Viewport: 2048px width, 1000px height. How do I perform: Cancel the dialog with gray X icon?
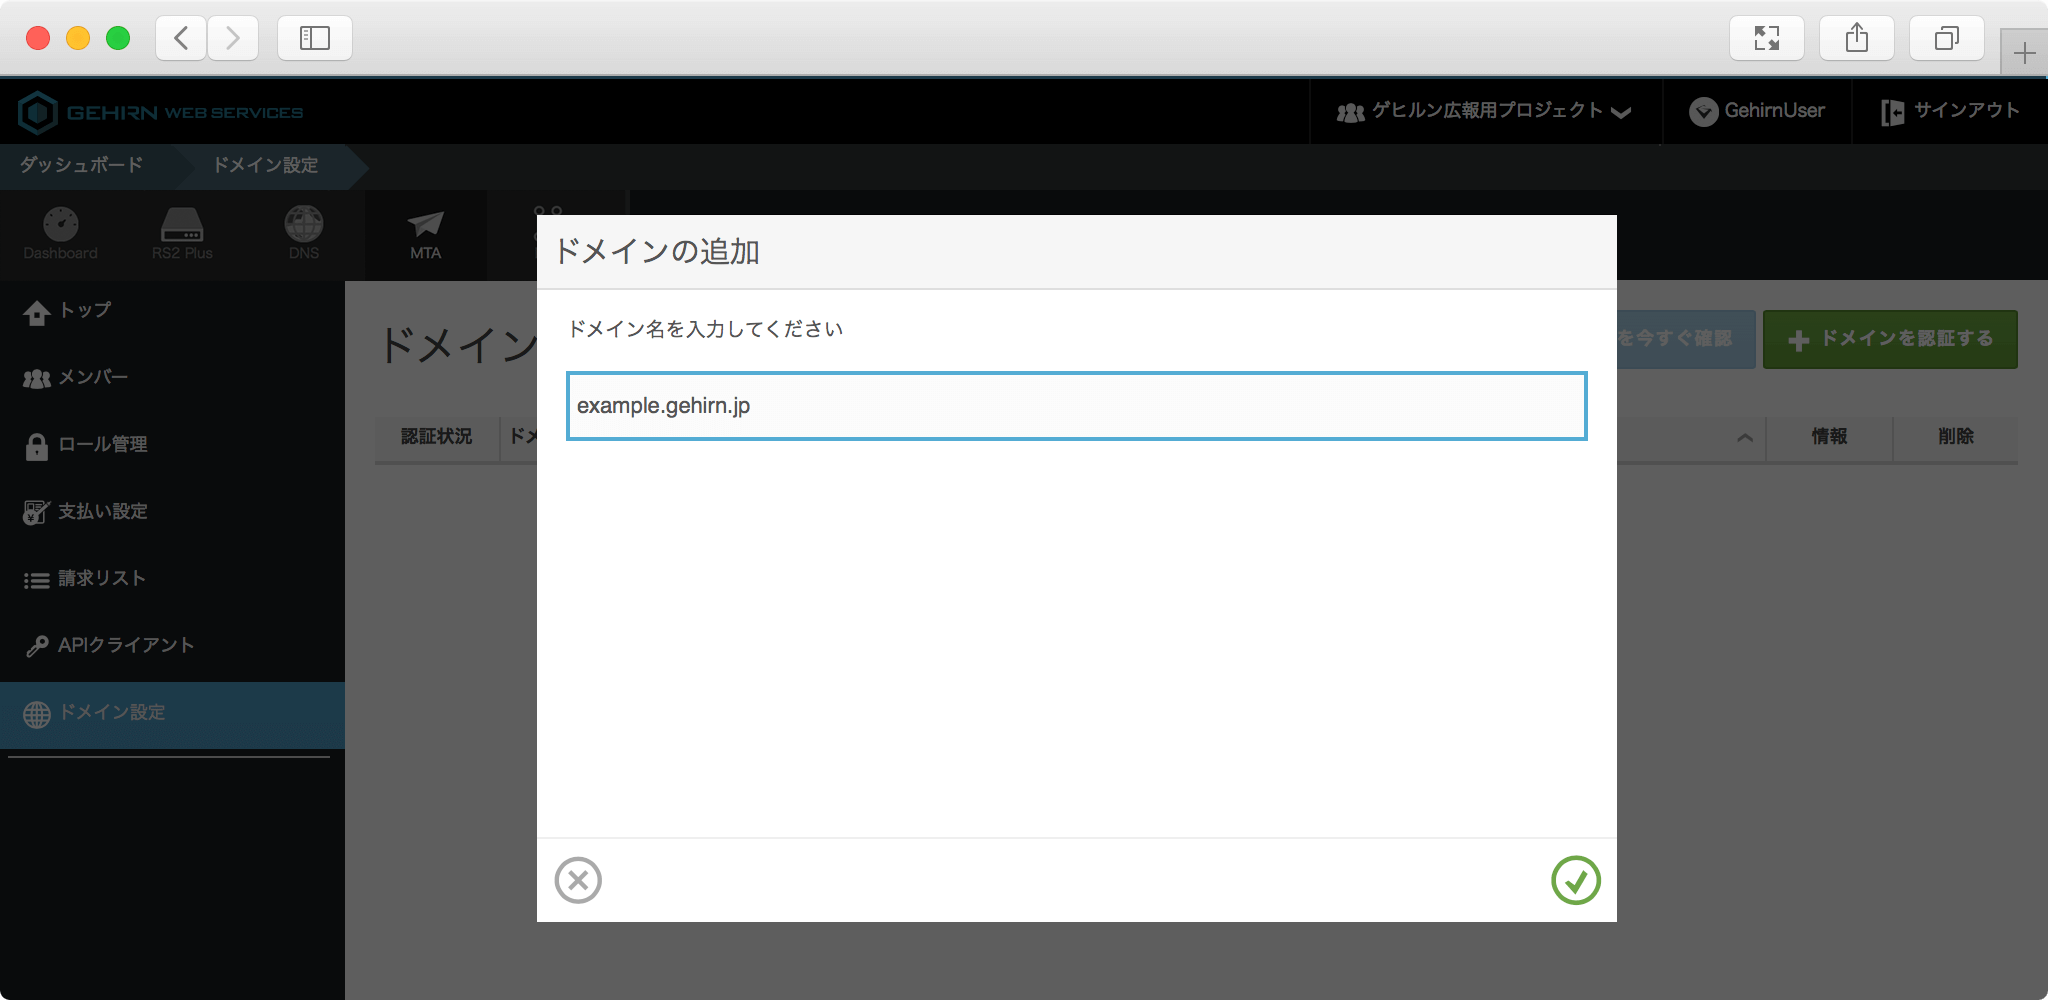point(578,880)
